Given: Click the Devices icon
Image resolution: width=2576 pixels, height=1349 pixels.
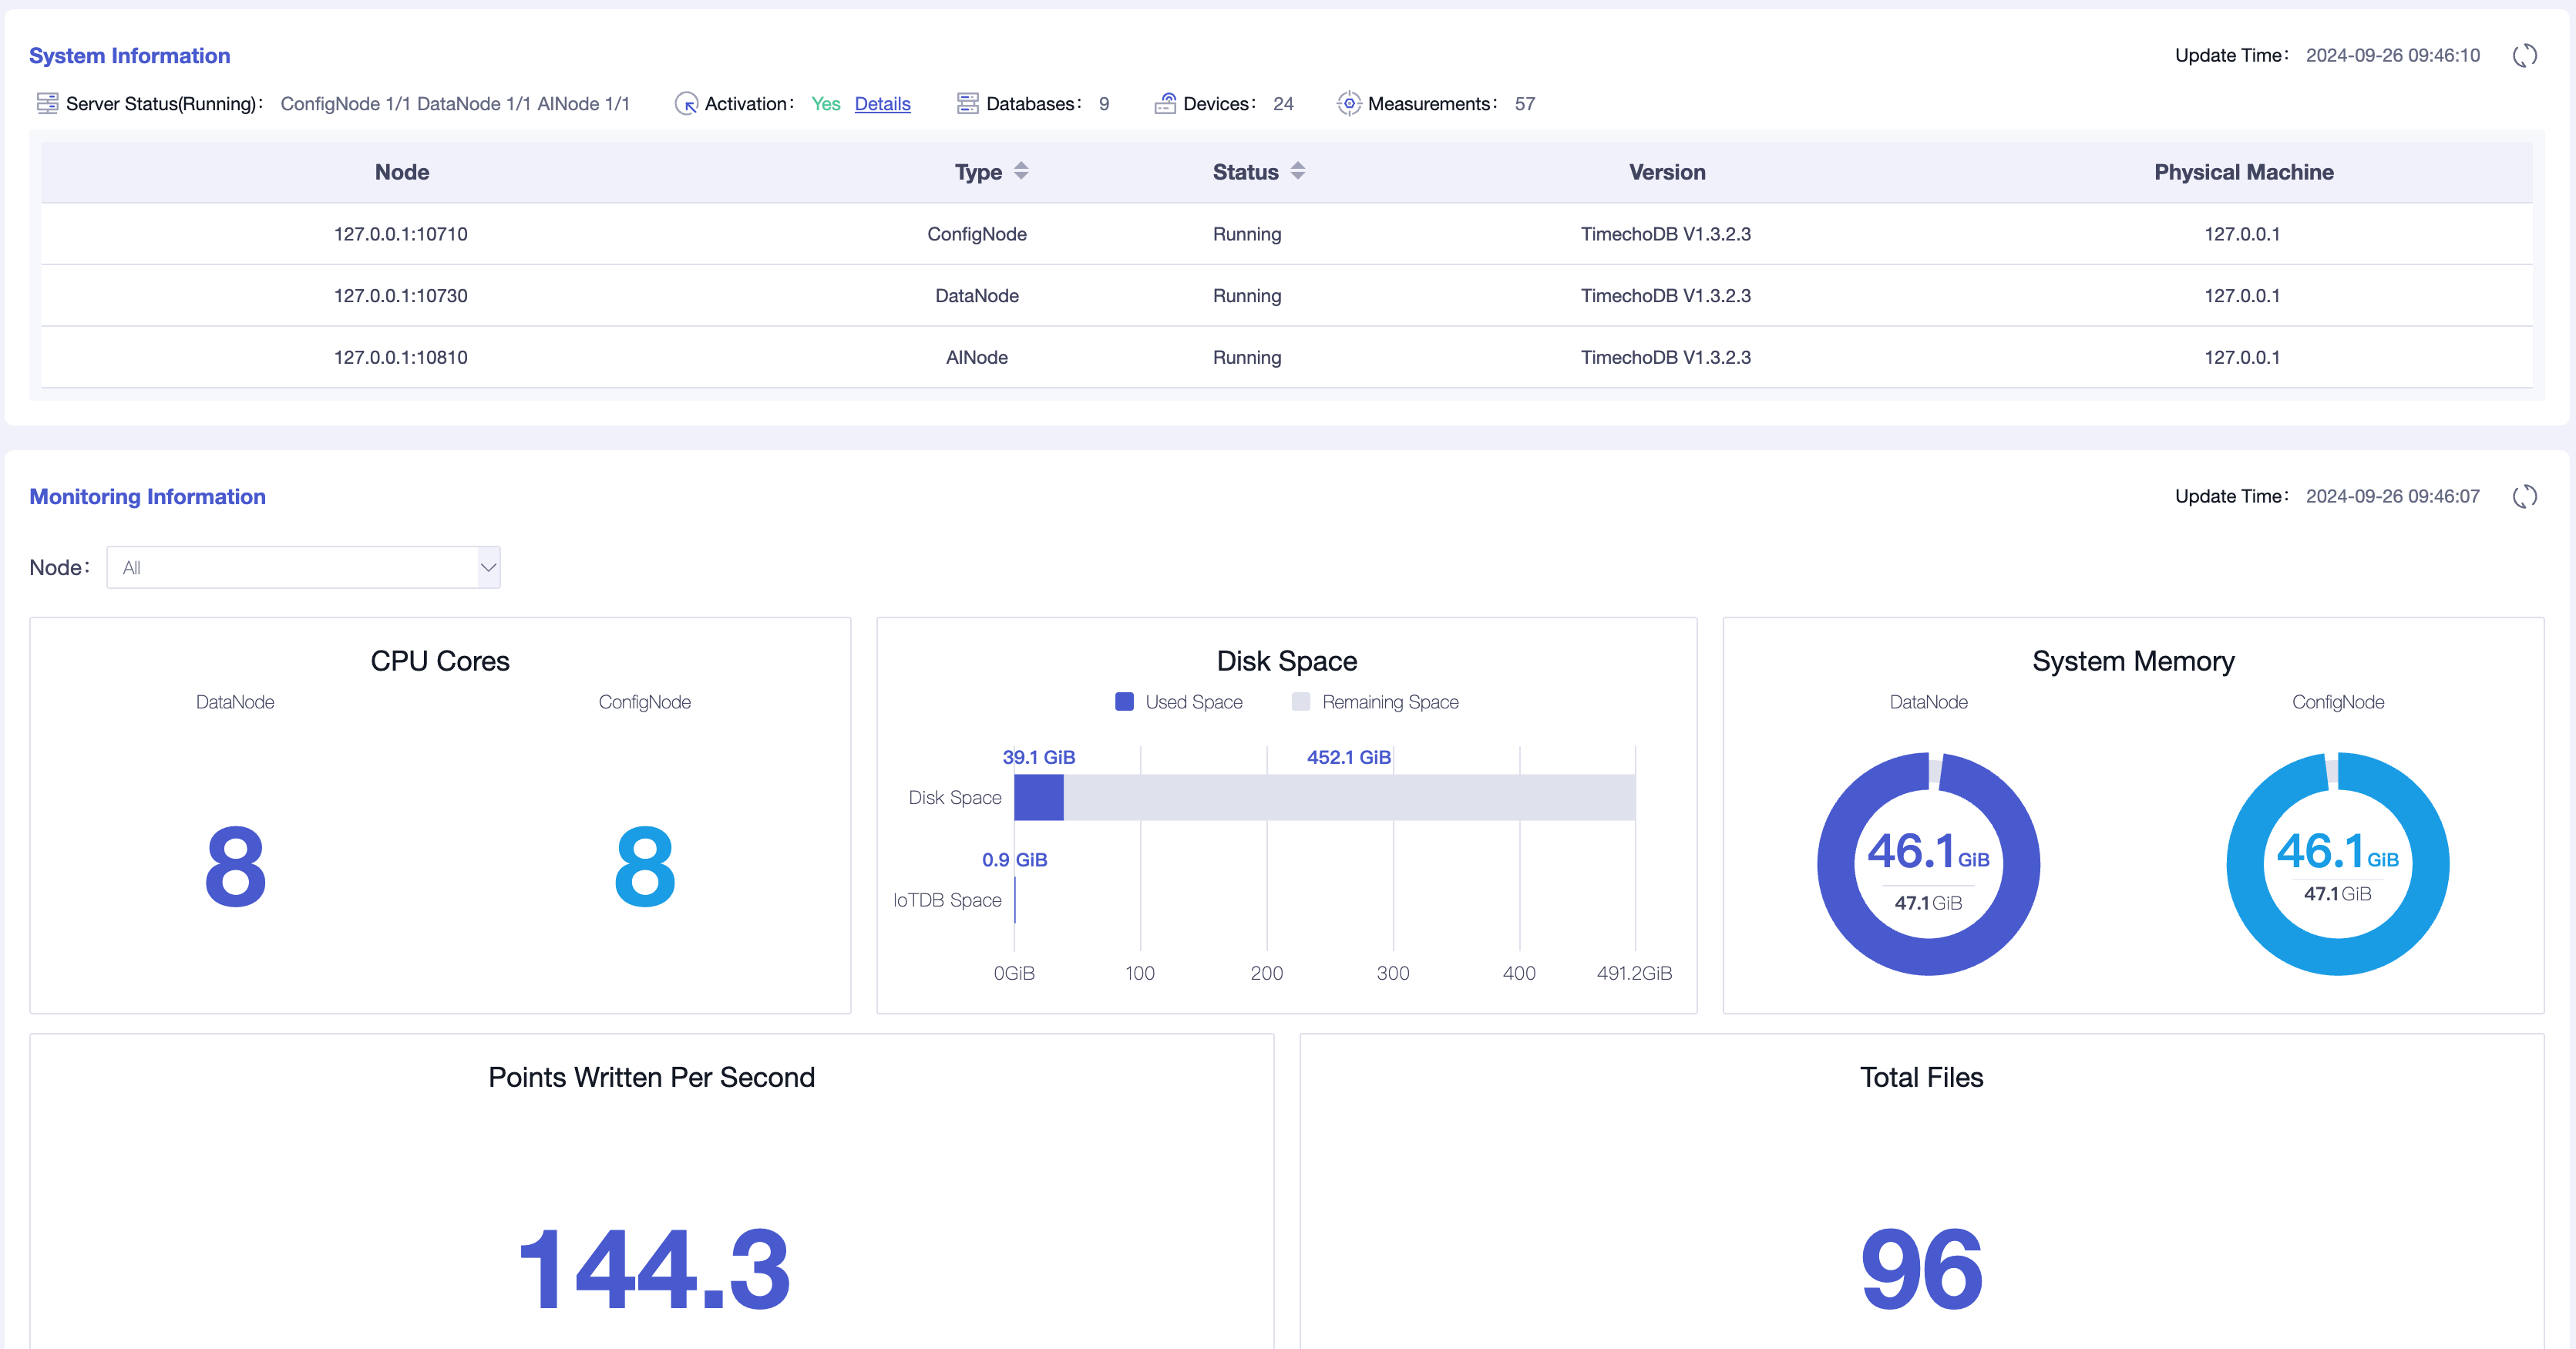Looking at the screenshot, I should pos(1165,103).
